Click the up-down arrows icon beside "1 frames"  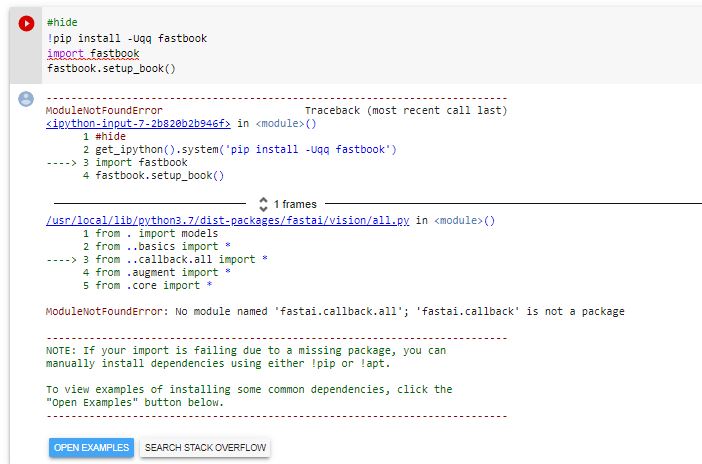tap(264, 203)
